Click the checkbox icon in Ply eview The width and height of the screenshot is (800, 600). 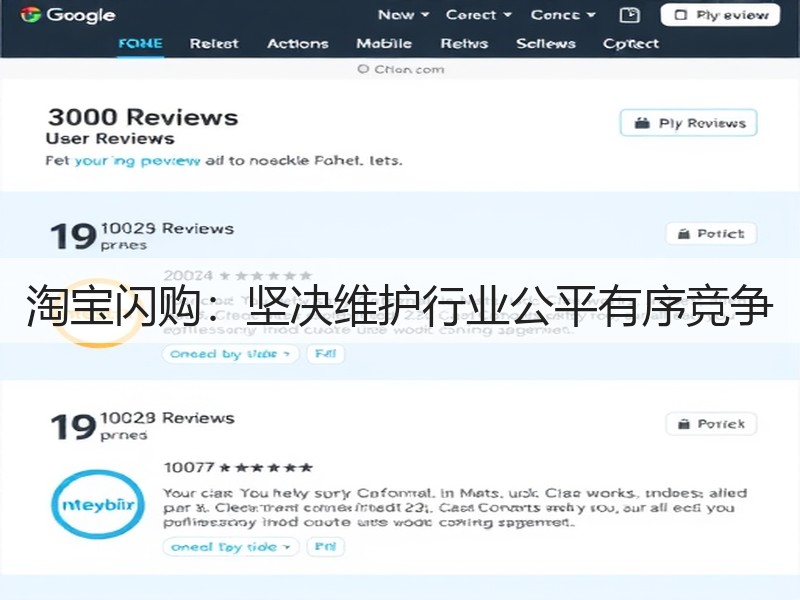pyautogui.click(x=681, y=15)
